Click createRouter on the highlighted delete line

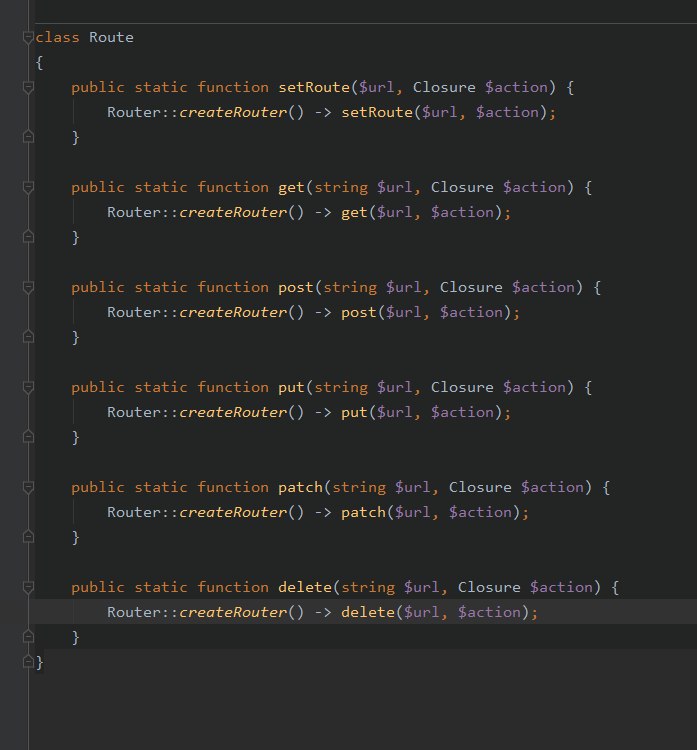[233, 612]
